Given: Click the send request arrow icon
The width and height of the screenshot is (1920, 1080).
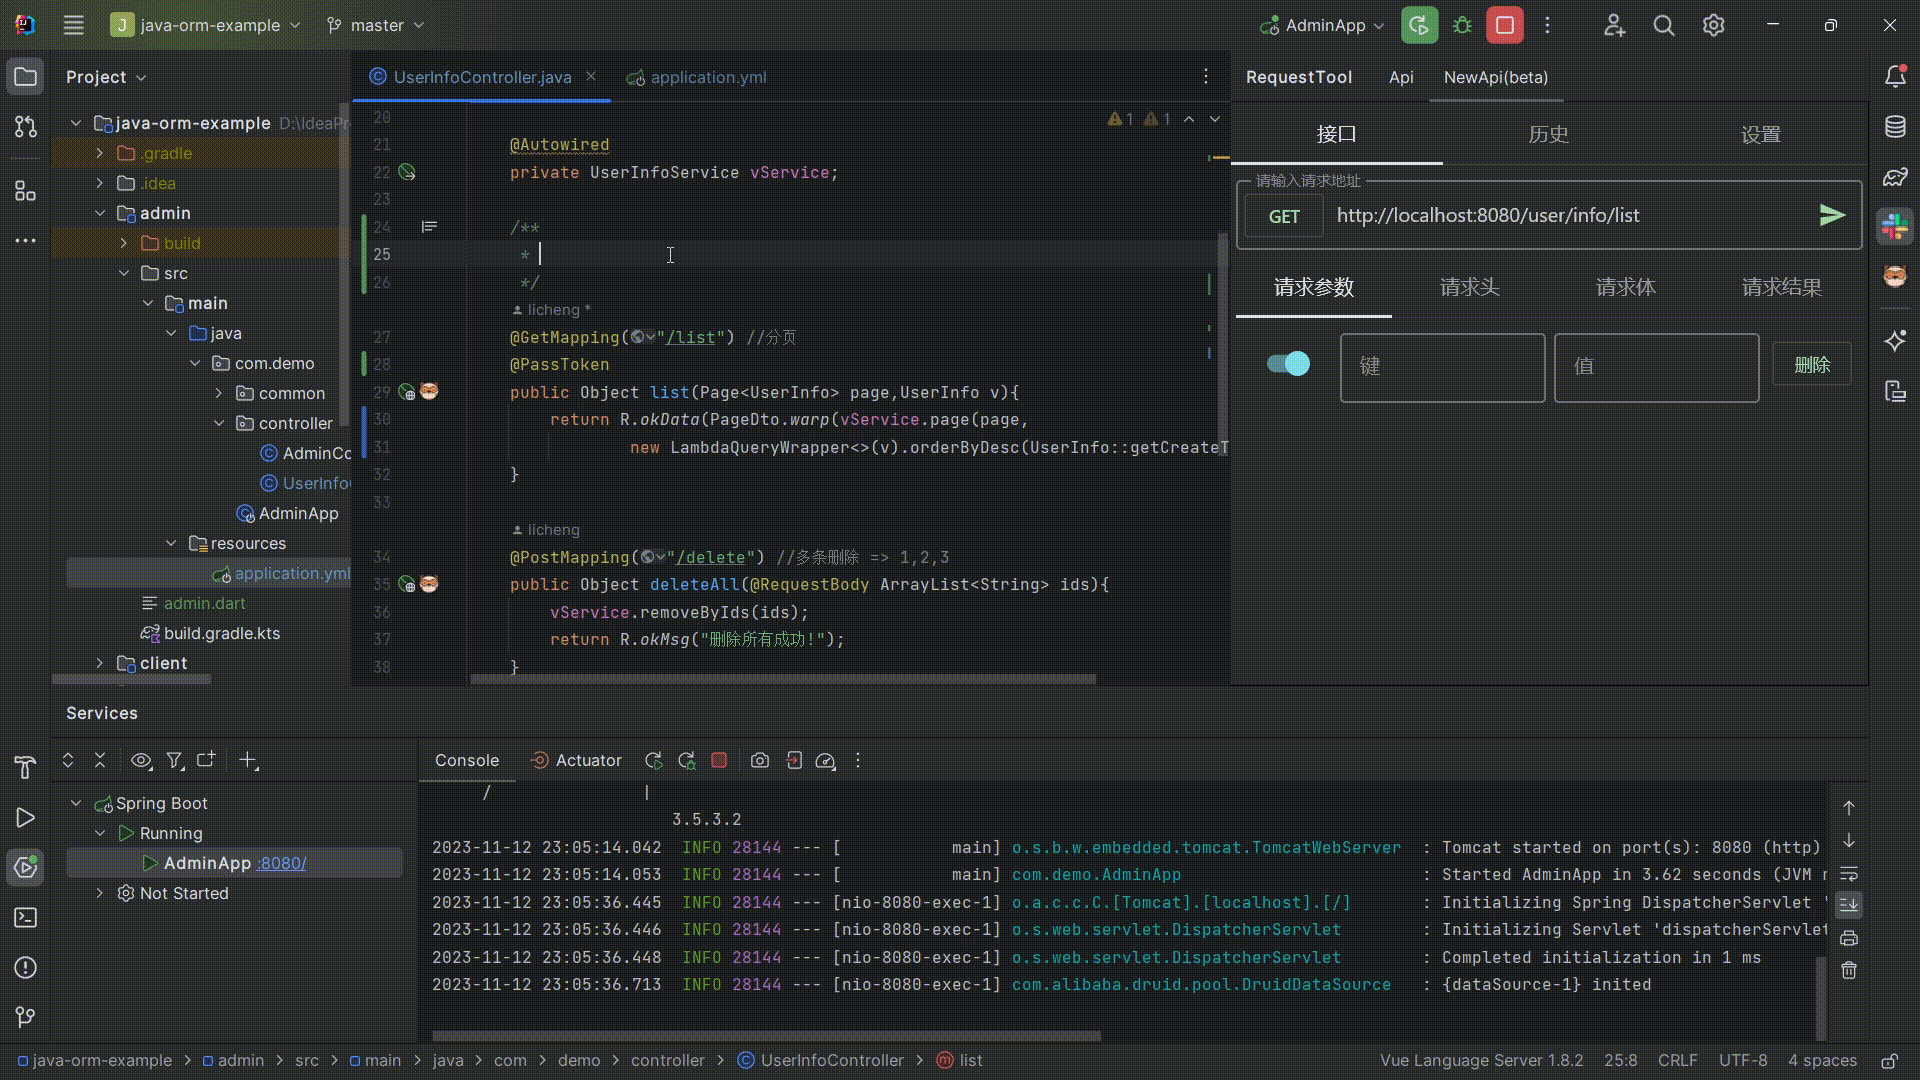Looking at the screenshot, I should tap(1831, 215).
